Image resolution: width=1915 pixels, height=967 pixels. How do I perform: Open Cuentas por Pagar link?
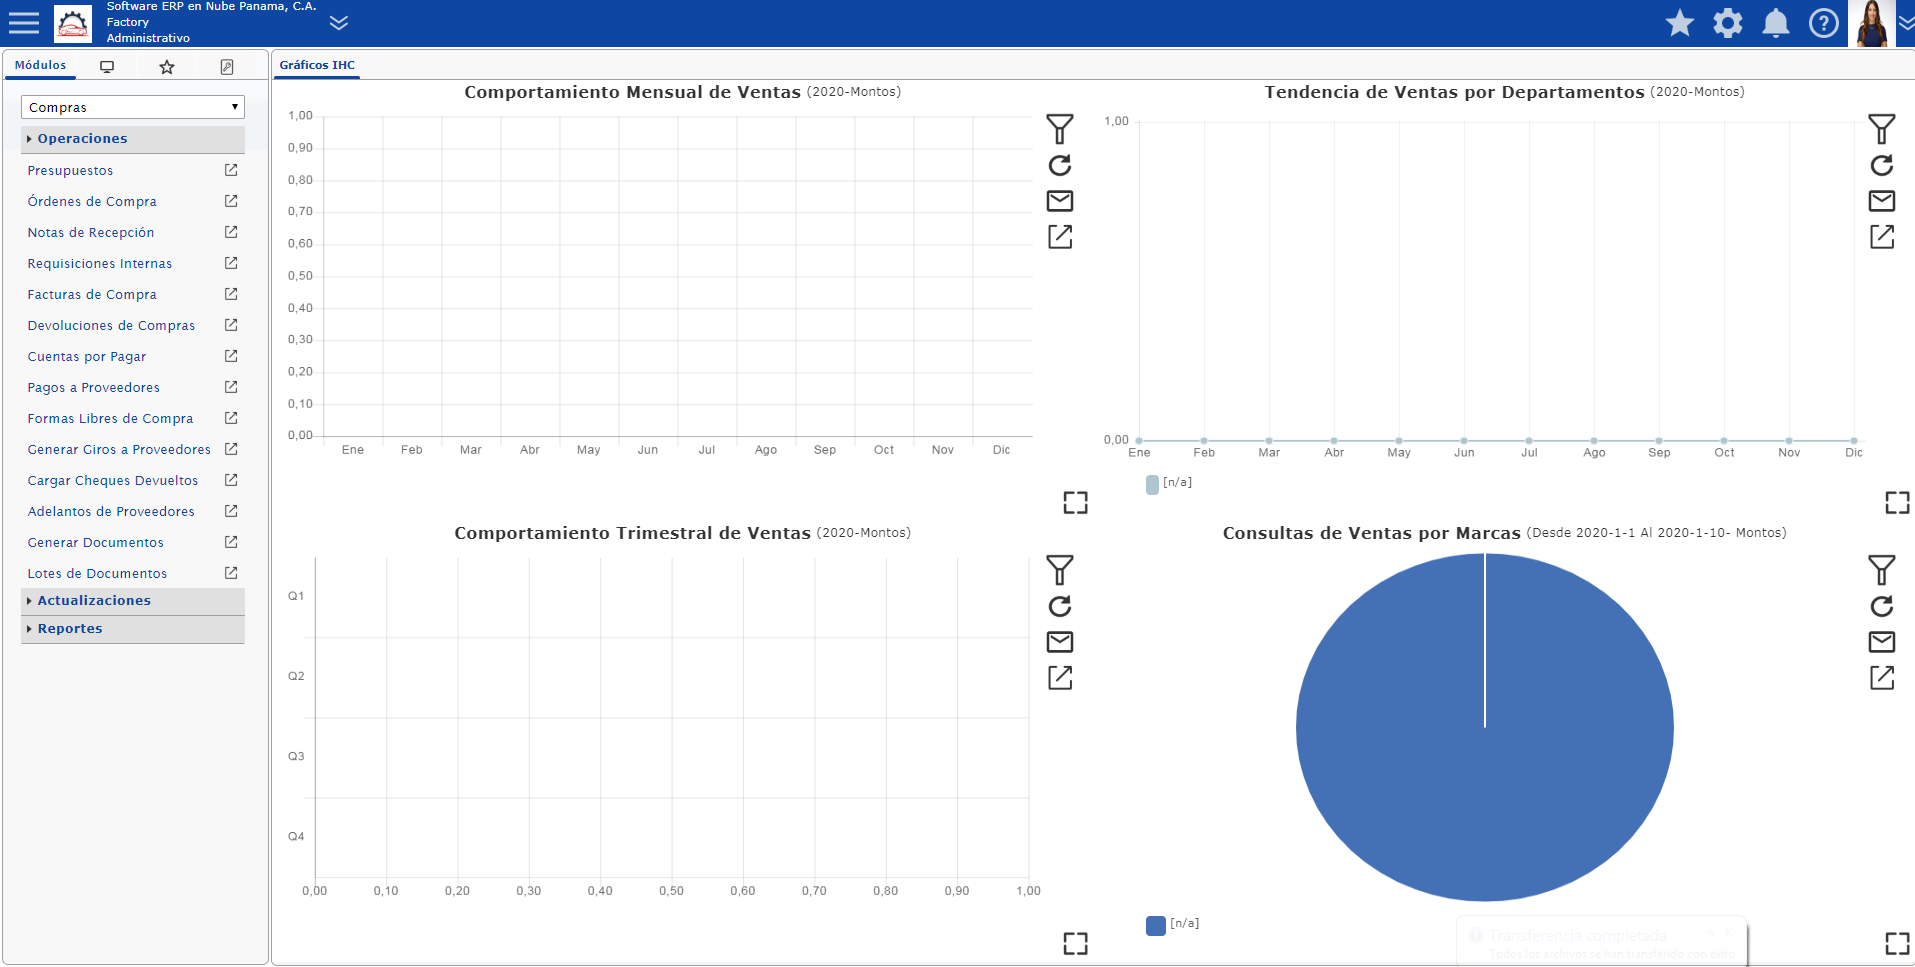pos(87,357)
